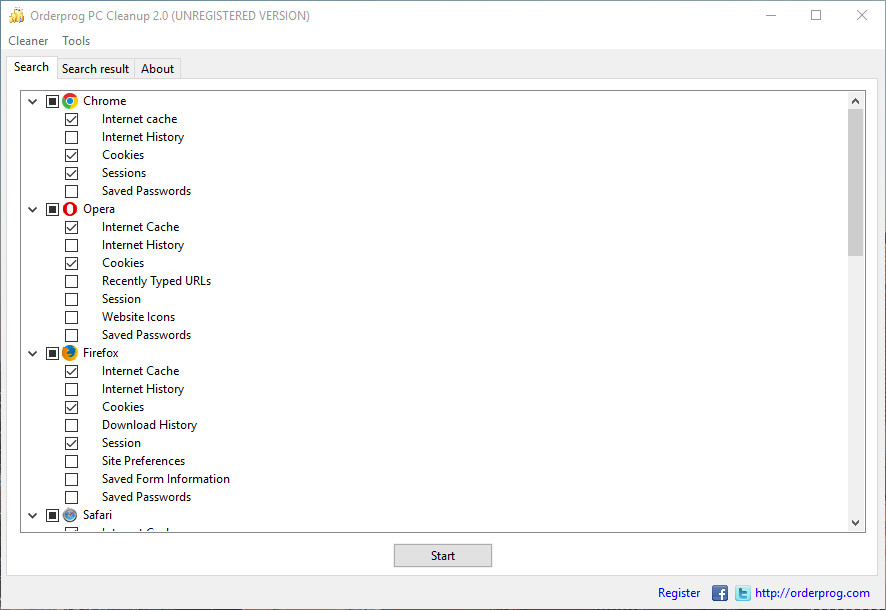
Task: Switch to the About tab
Action: [x=158, y=69]
